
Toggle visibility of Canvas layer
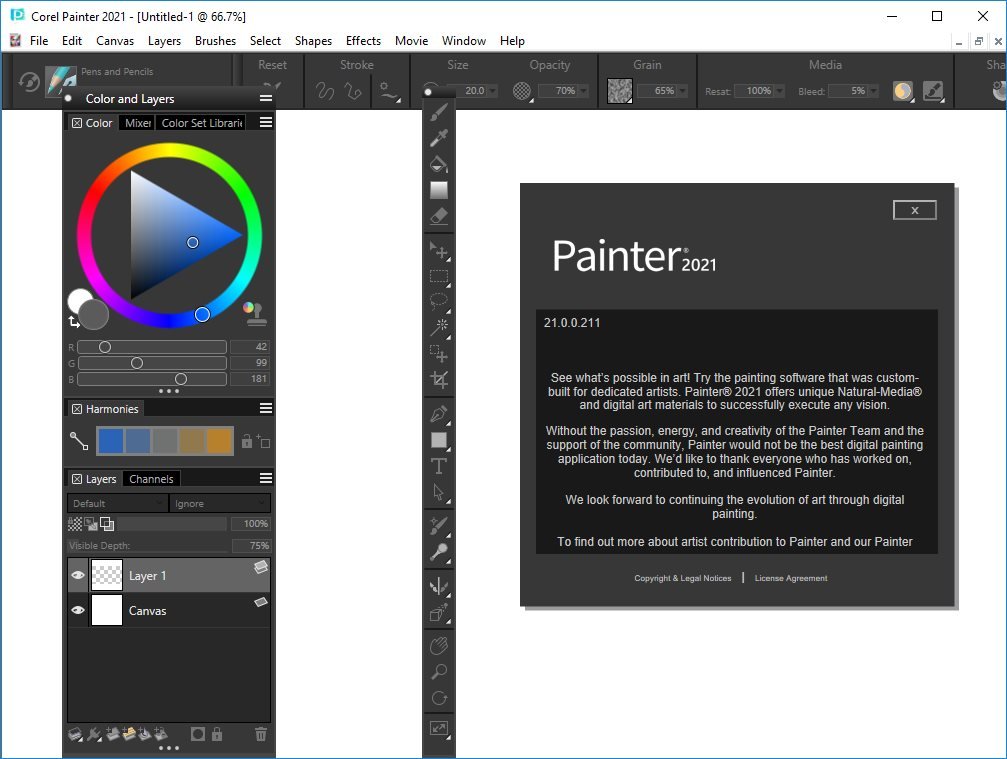click(x=78, y=610)
